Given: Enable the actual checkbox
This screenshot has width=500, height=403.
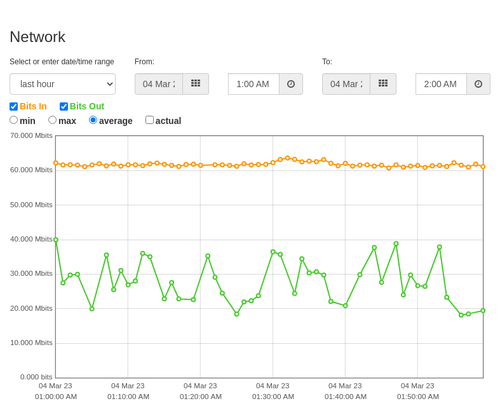Looking at the screenshot, I should [x=150, y=120].
